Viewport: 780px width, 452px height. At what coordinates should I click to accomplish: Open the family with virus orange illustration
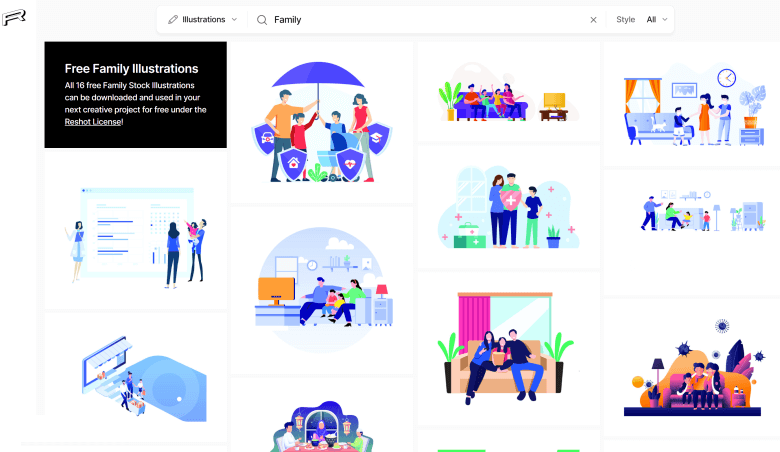coord(692,369)
